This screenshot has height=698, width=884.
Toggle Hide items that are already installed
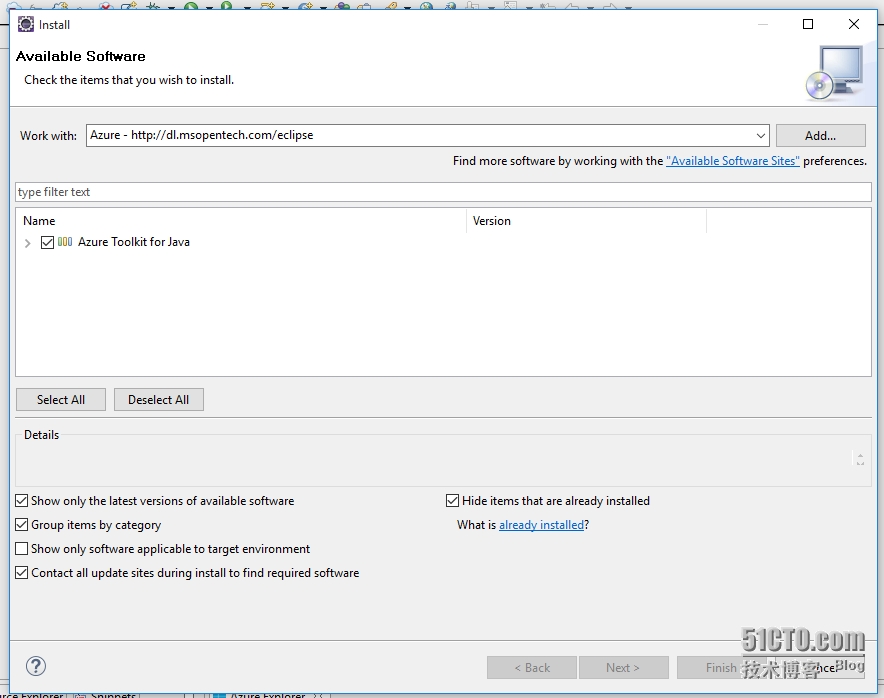pyautogui.click(x=452, y=501)
